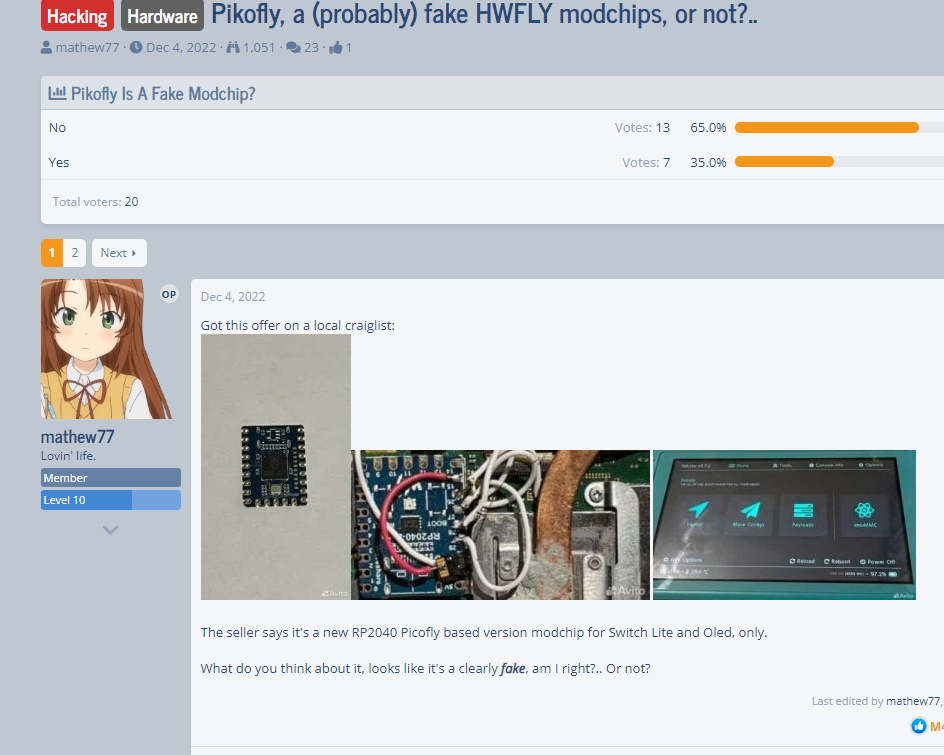The width and height of the screenshot is (944, 755).
Task: Open the Next page arrow button
Action: pyautogui.click(x=119, y=253)
